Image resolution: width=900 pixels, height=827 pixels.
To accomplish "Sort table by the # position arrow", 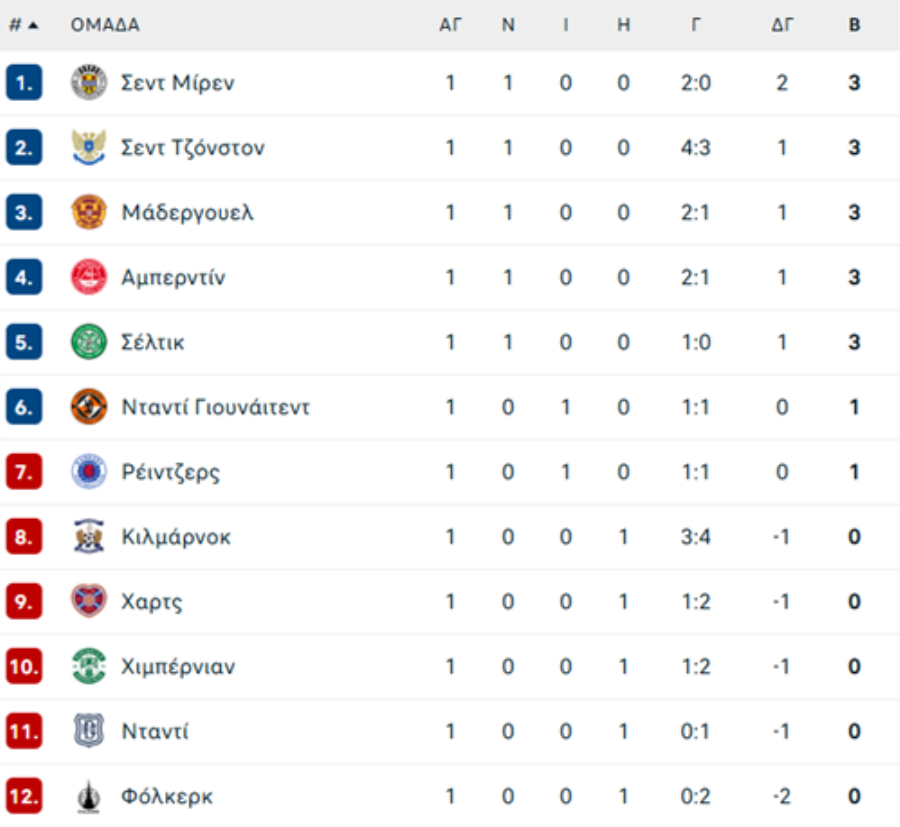I will 24,25.
